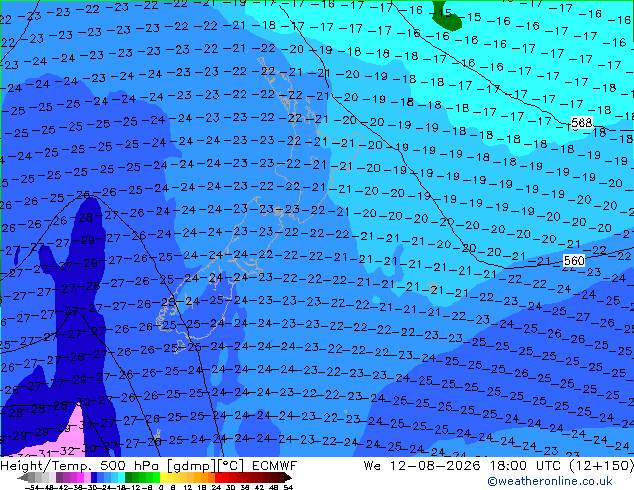
Task: Click the -54 value on the legend scale
Action: point(33,487)
